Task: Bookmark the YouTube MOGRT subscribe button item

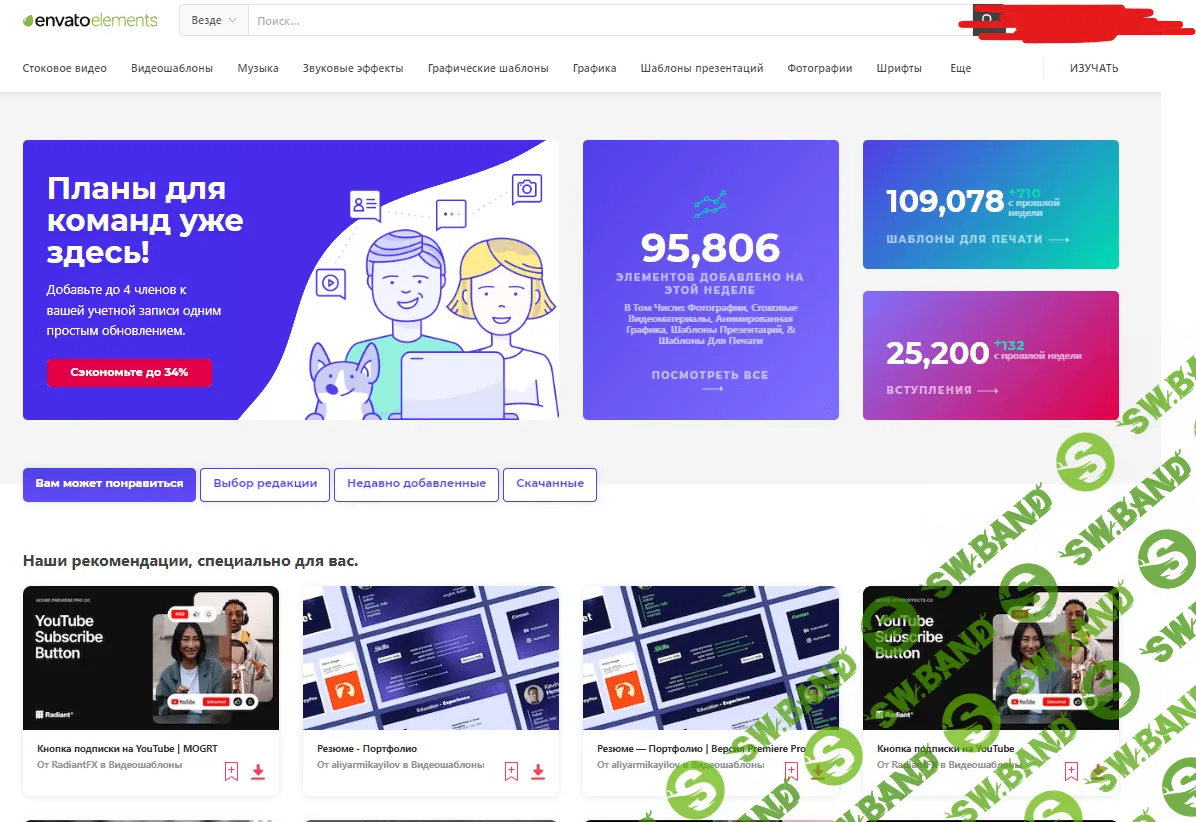Action: pos(231,771)
